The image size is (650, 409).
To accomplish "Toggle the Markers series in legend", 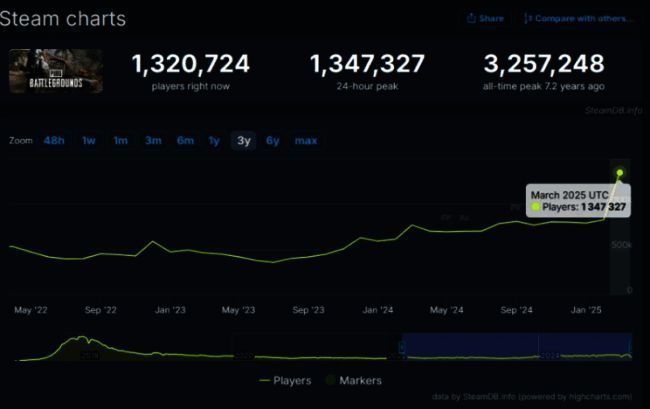I will [x=360, y=380].
